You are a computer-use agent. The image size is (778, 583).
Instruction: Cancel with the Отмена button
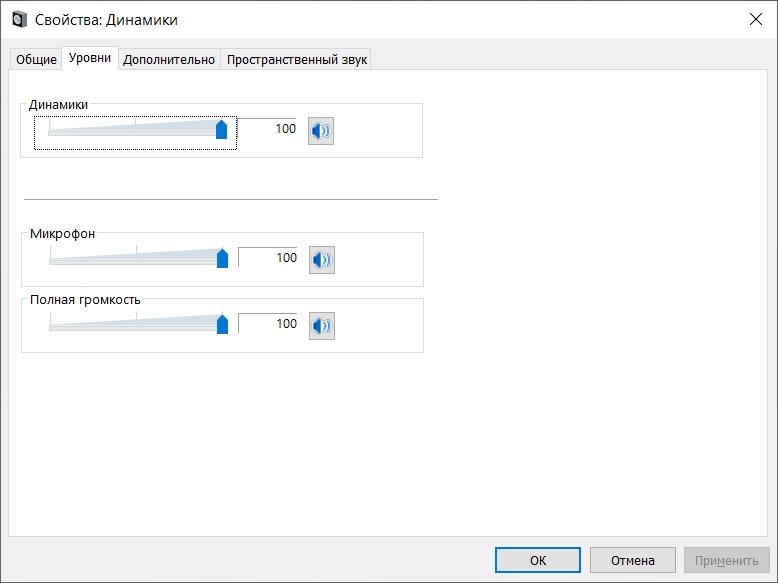point(633,560)
